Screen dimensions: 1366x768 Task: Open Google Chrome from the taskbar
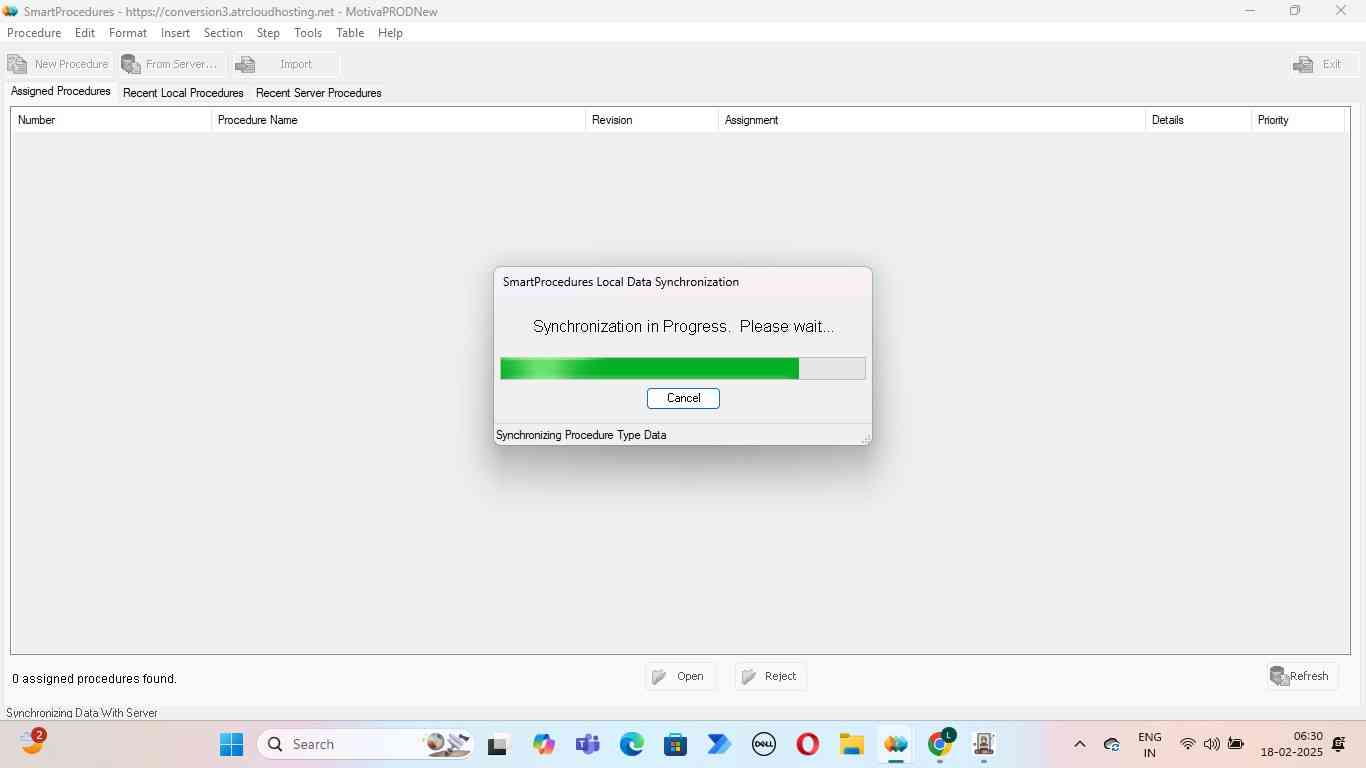pos(939,744)
